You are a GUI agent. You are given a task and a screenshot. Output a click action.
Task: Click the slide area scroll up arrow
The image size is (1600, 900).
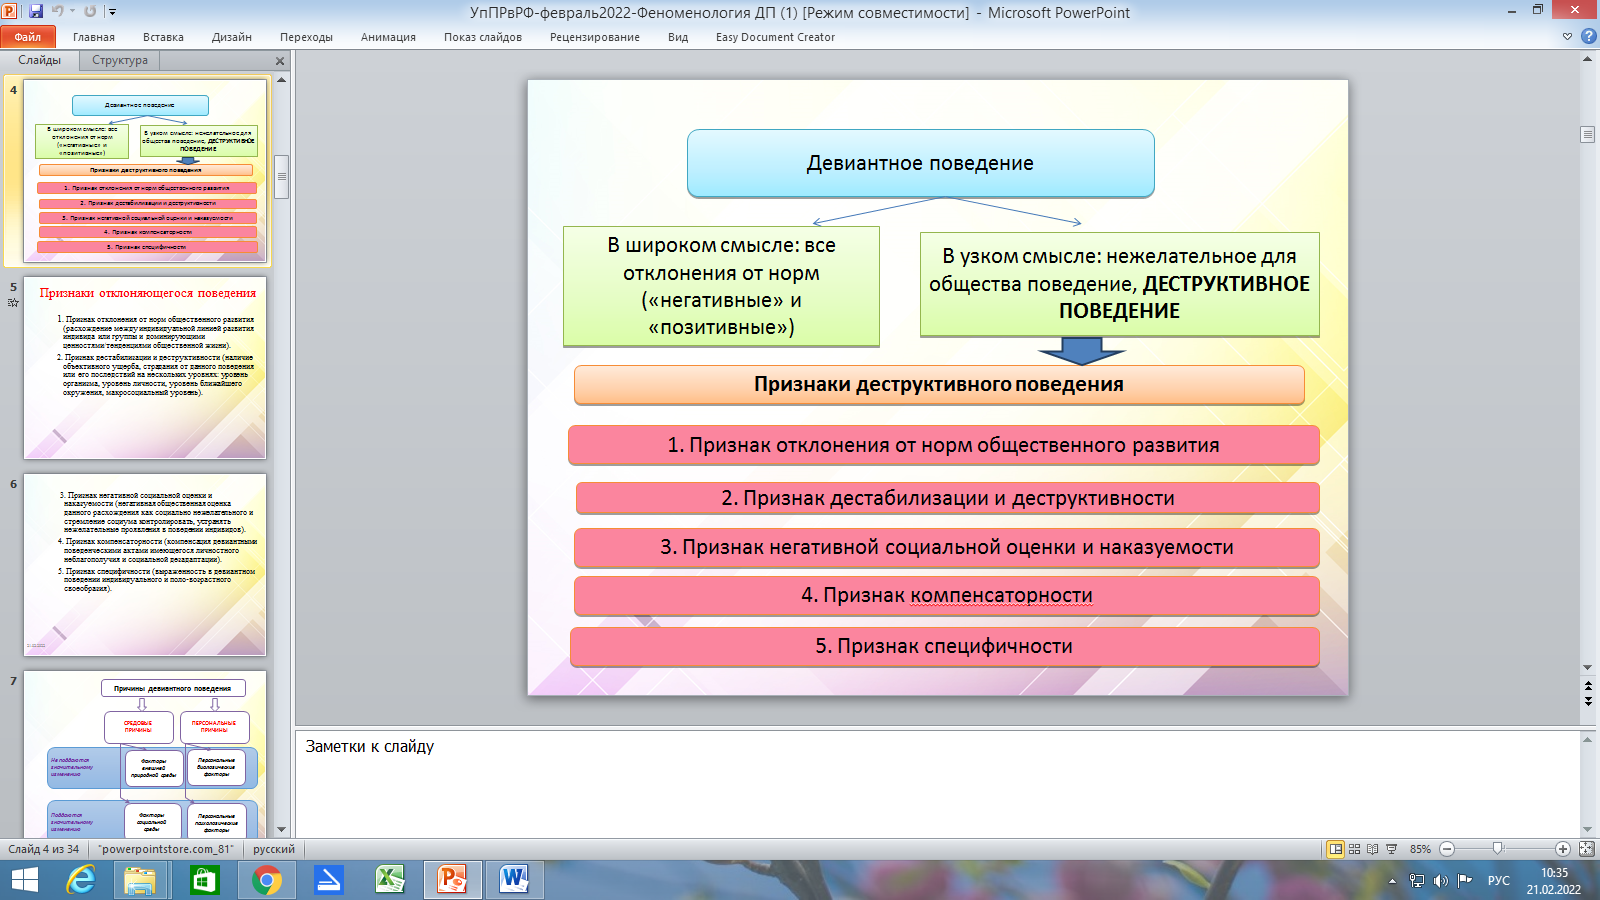coord(1587,59)
